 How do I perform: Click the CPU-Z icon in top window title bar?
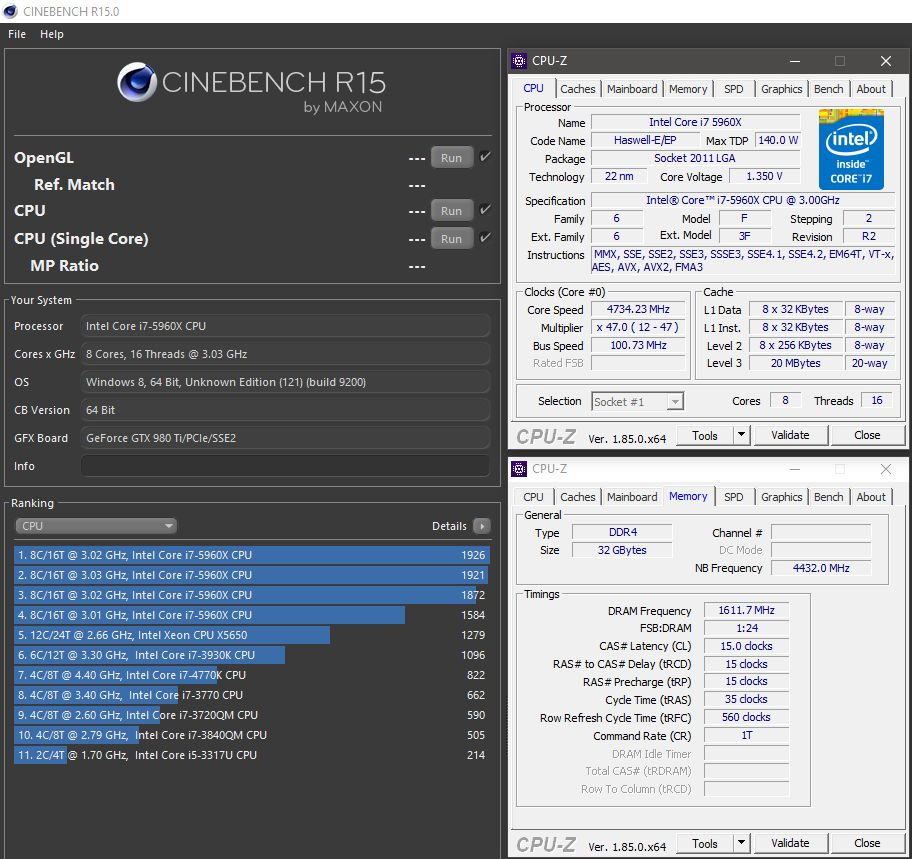[x=519, y=61]
